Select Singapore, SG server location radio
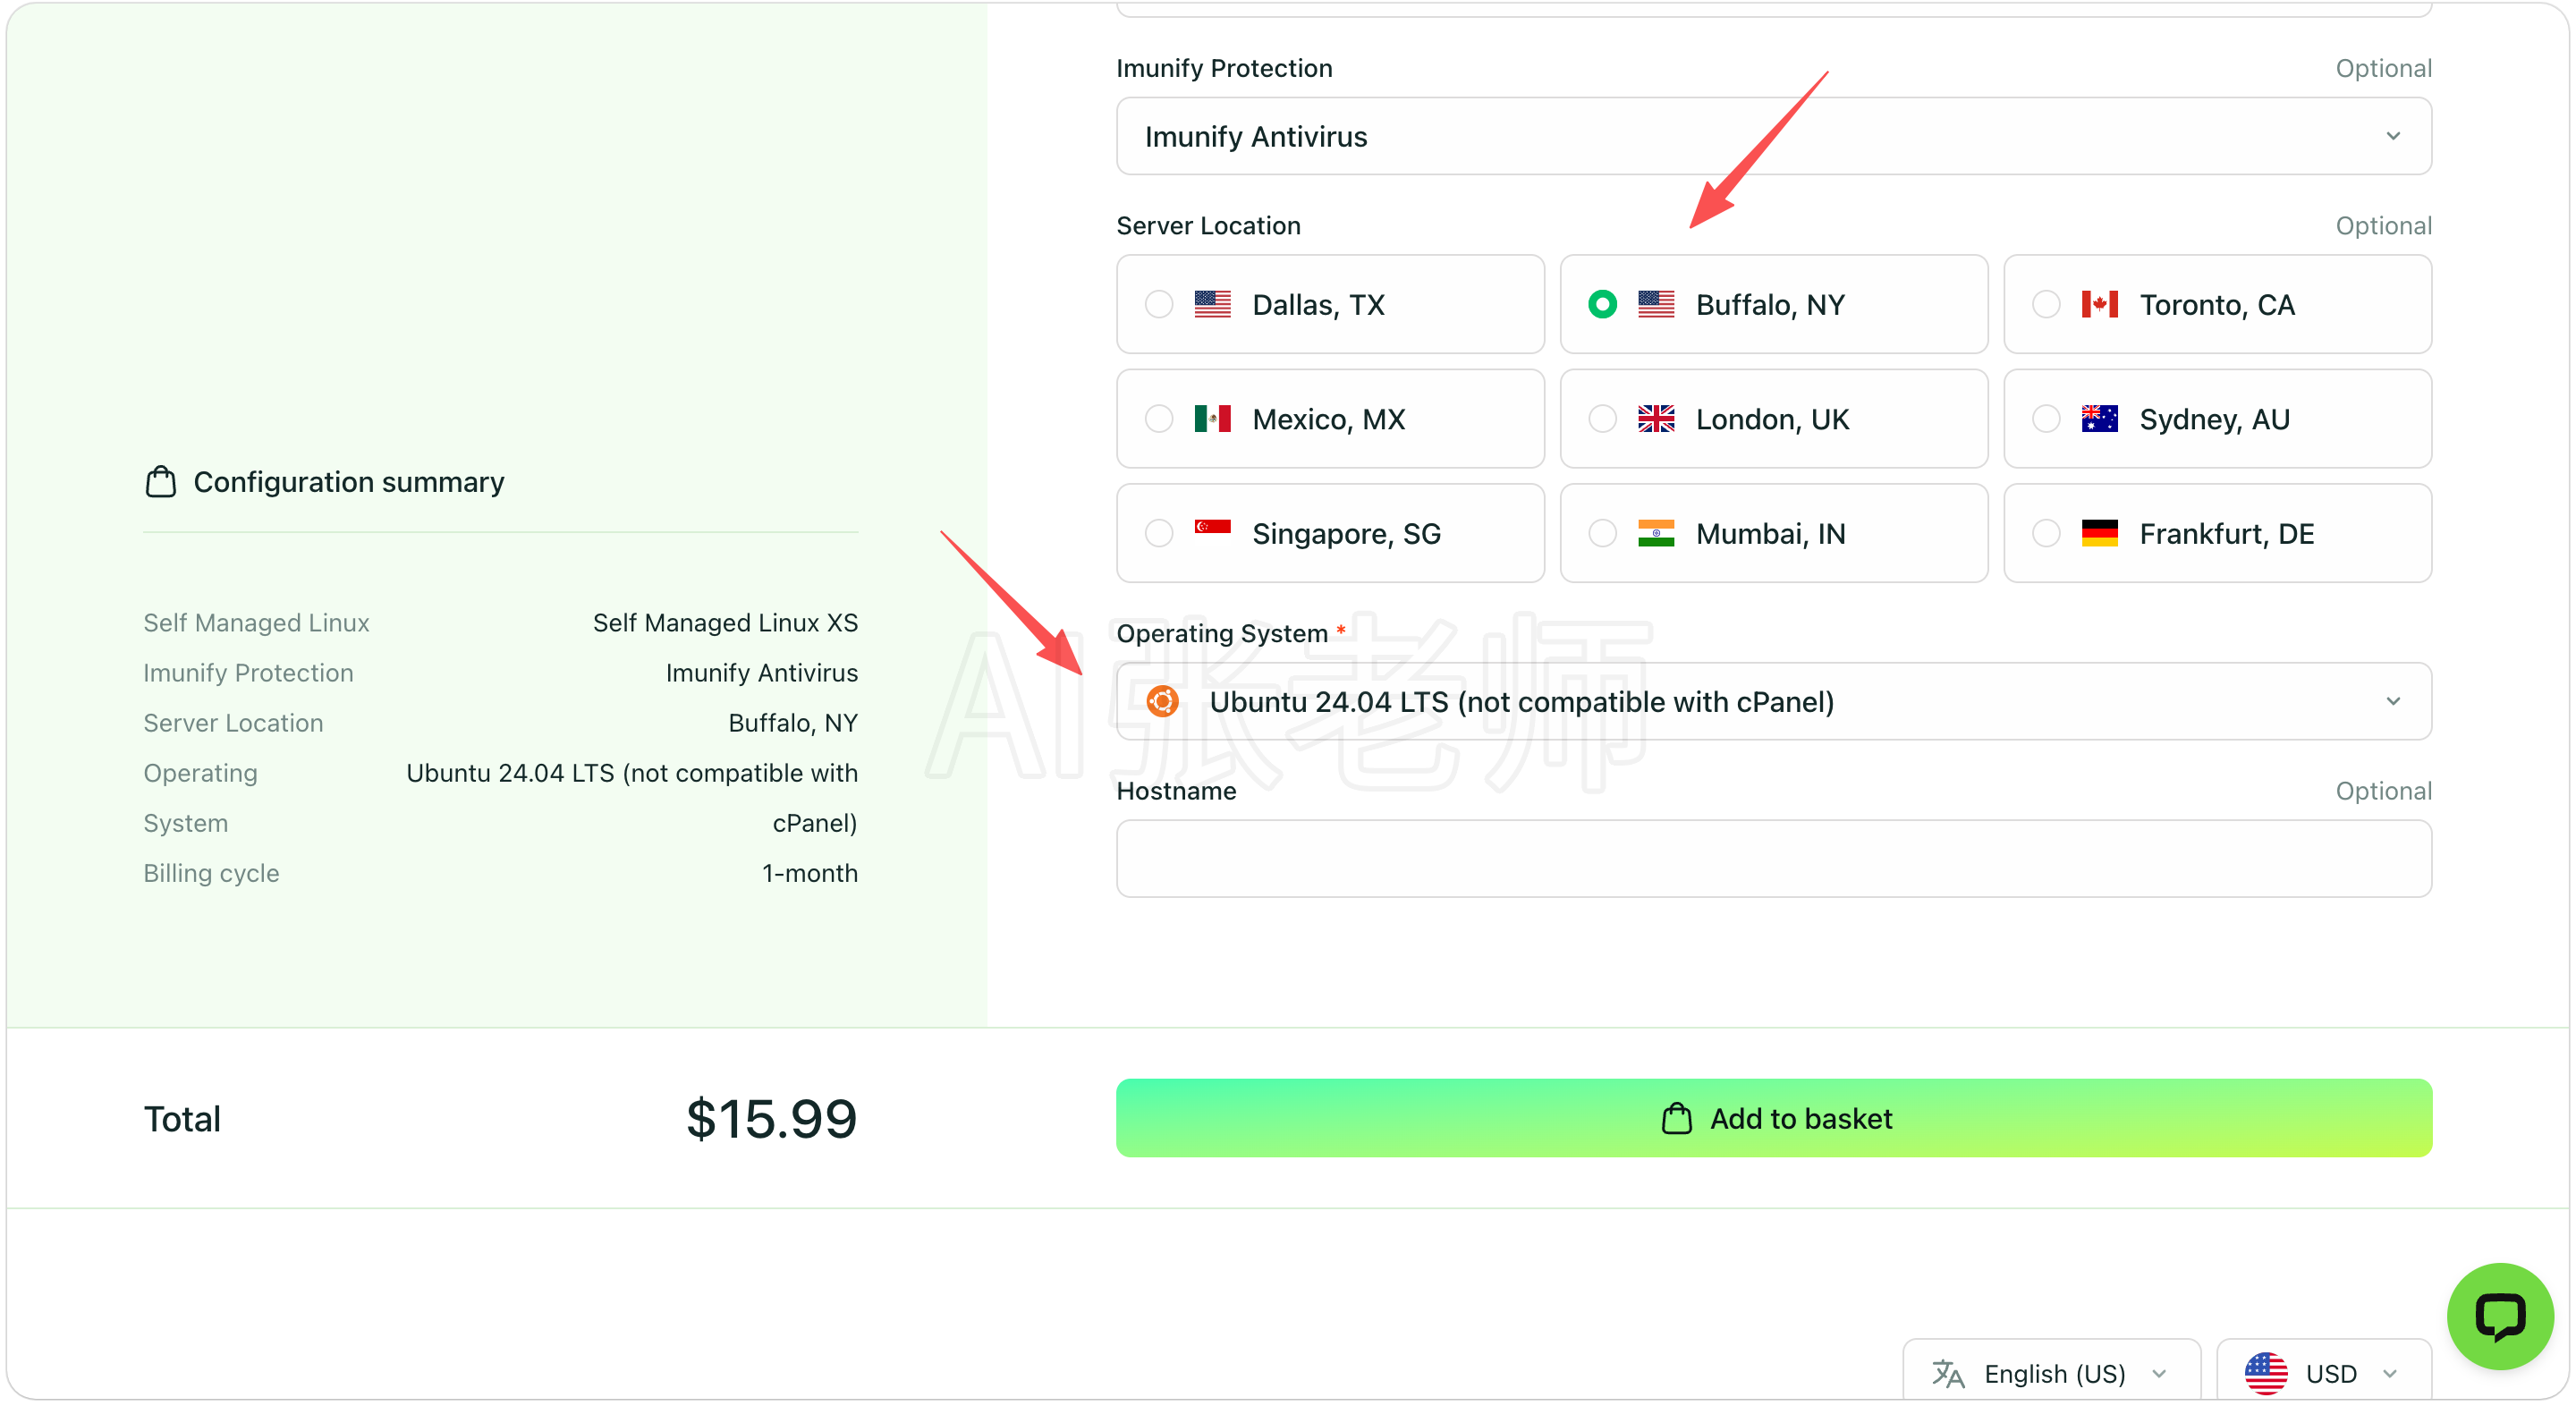 coord(1159,533)
